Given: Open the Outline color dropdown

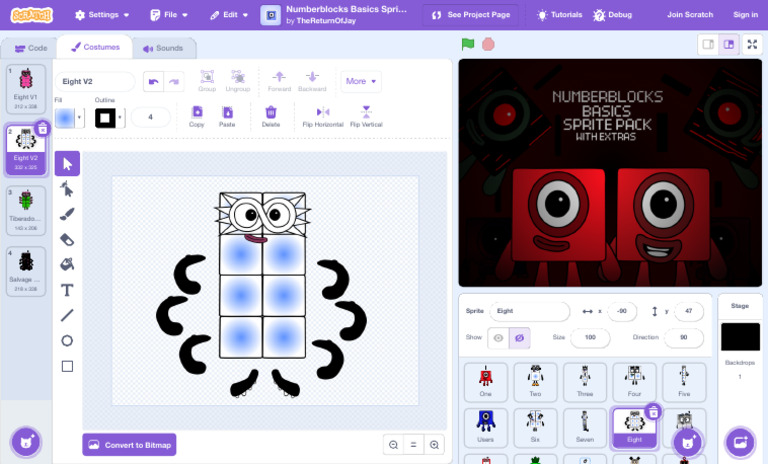Looking at the screenshot, I should (109, 118).
